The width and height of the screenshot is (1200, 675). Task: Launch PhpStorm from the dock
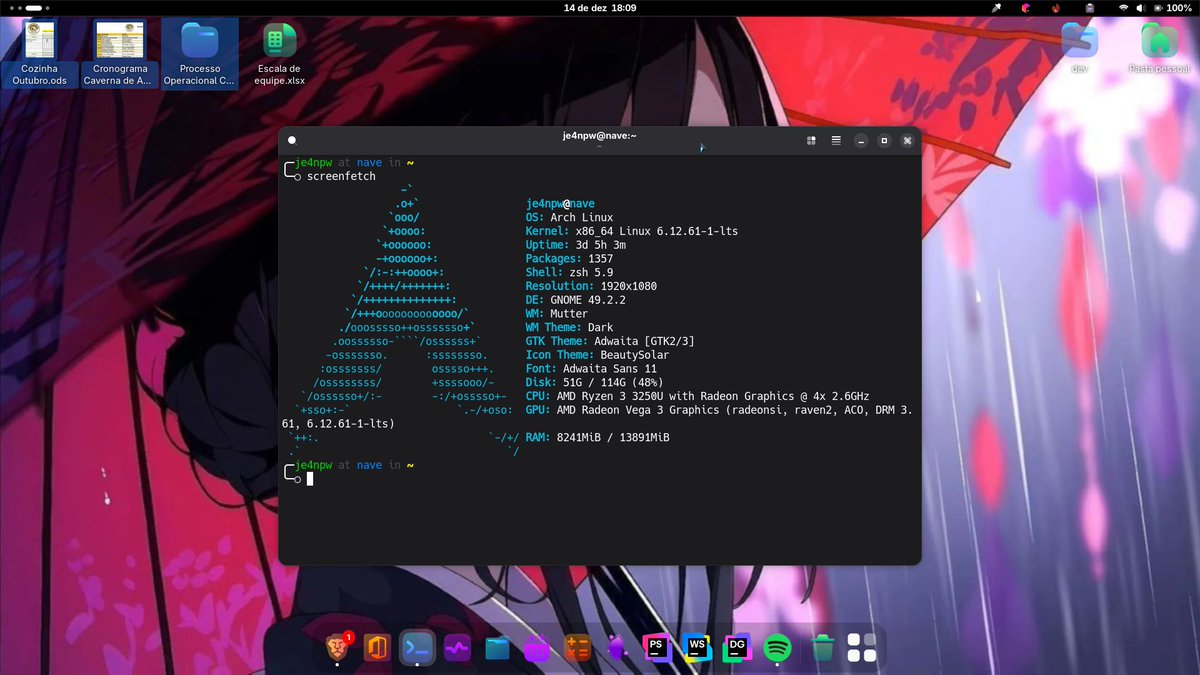657,648
